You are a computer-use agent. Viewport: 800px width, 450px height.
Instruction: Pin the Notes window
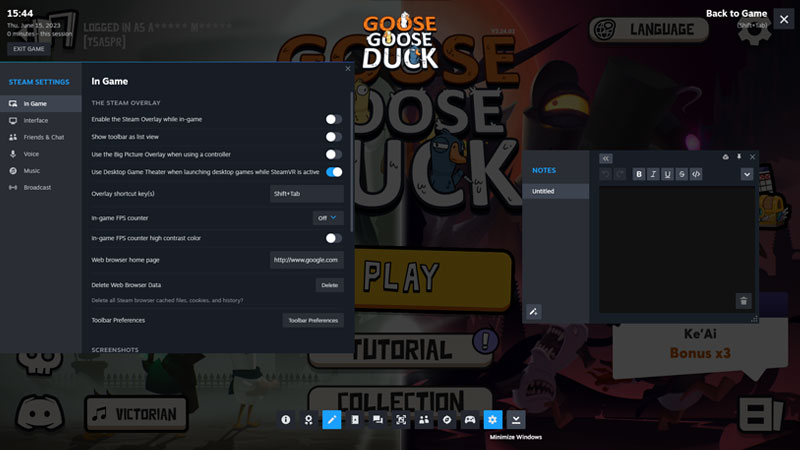click(x=739, y=157)
